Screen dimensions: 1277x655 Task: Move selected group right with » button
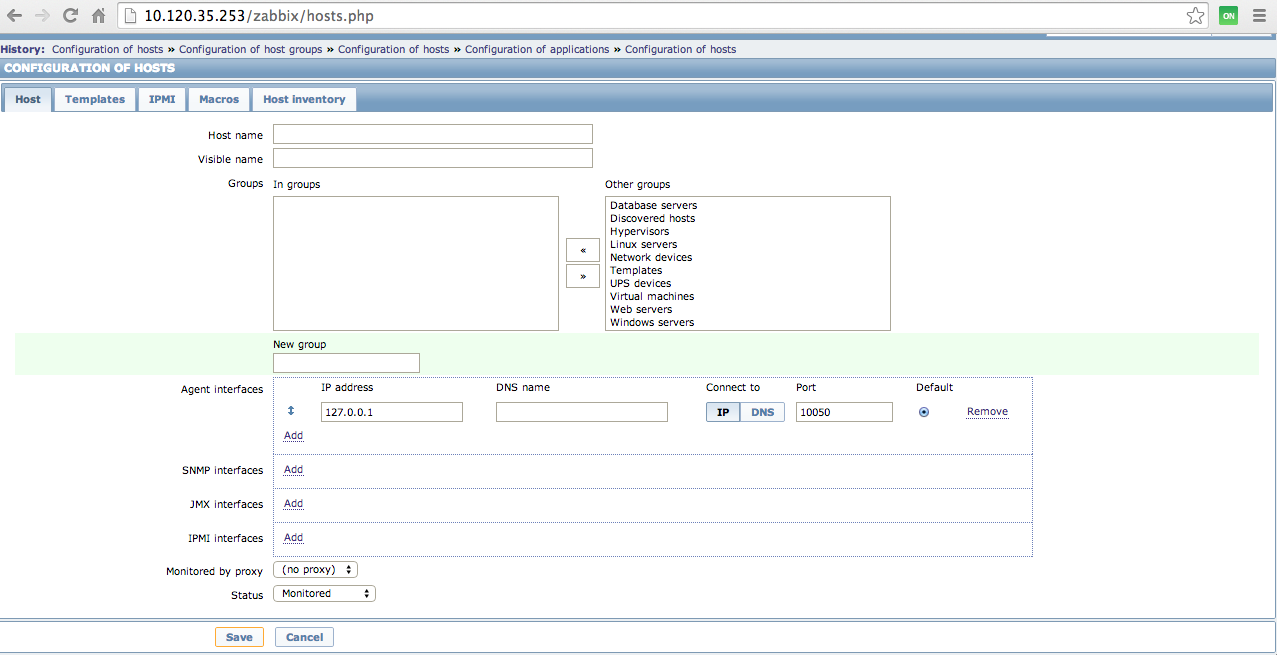583,276
